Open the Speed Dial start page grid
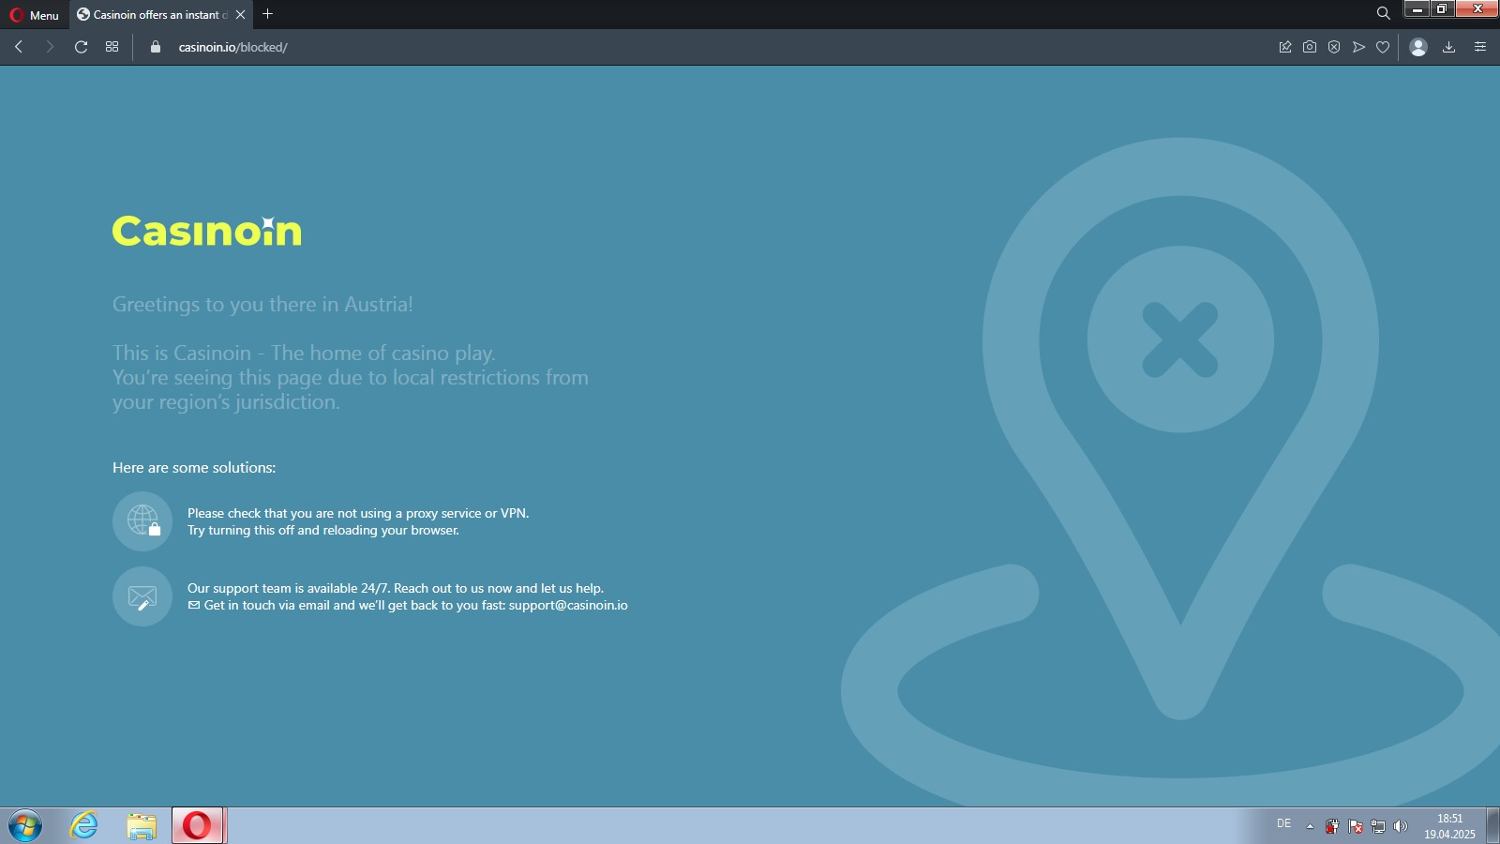 tap(112, 47)
